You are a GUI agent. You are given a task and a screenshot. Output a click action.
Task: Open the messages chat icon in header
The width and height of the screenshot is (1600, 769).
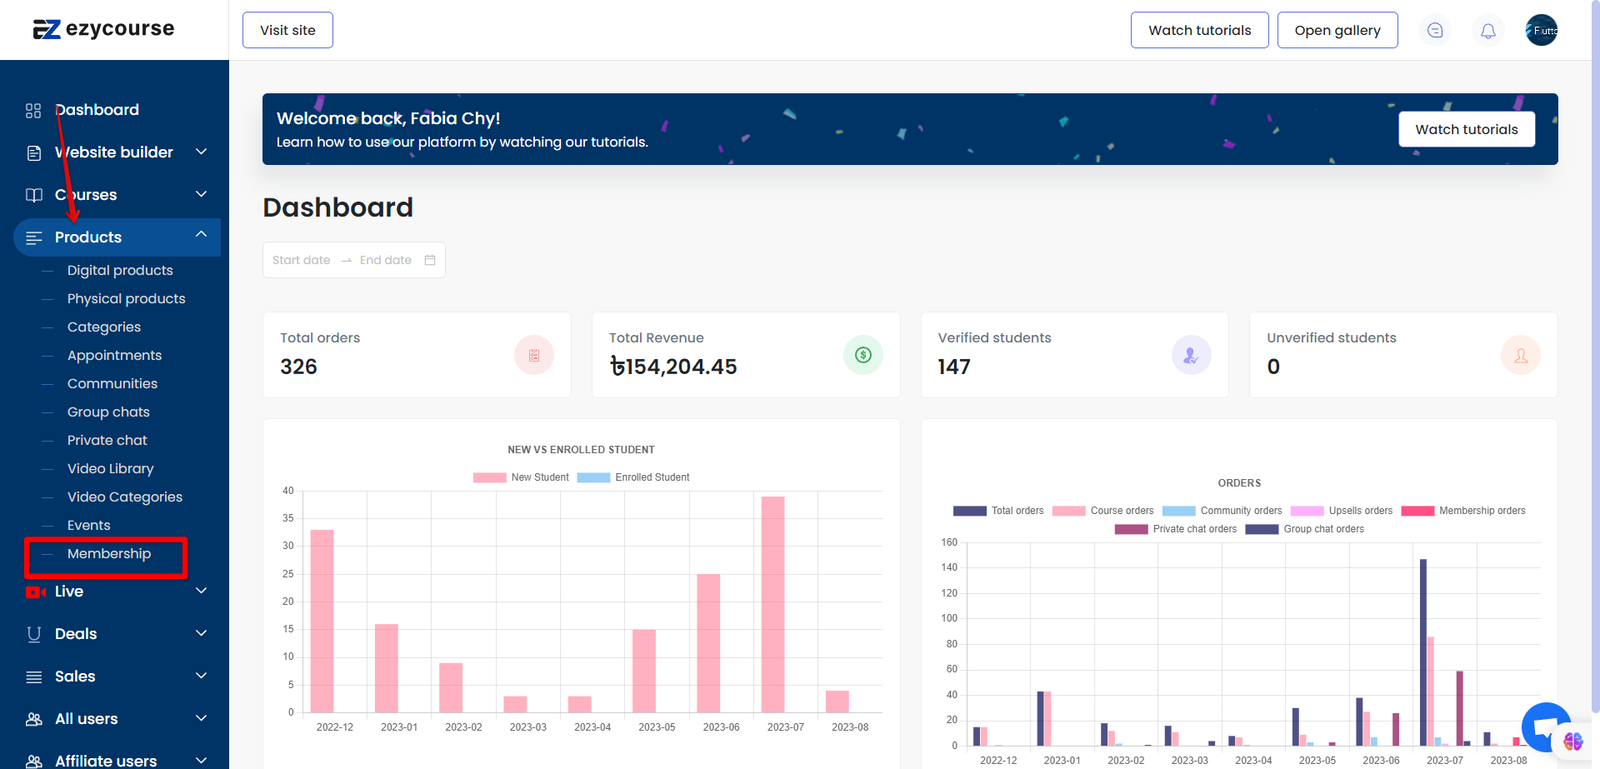[1435, 31]
